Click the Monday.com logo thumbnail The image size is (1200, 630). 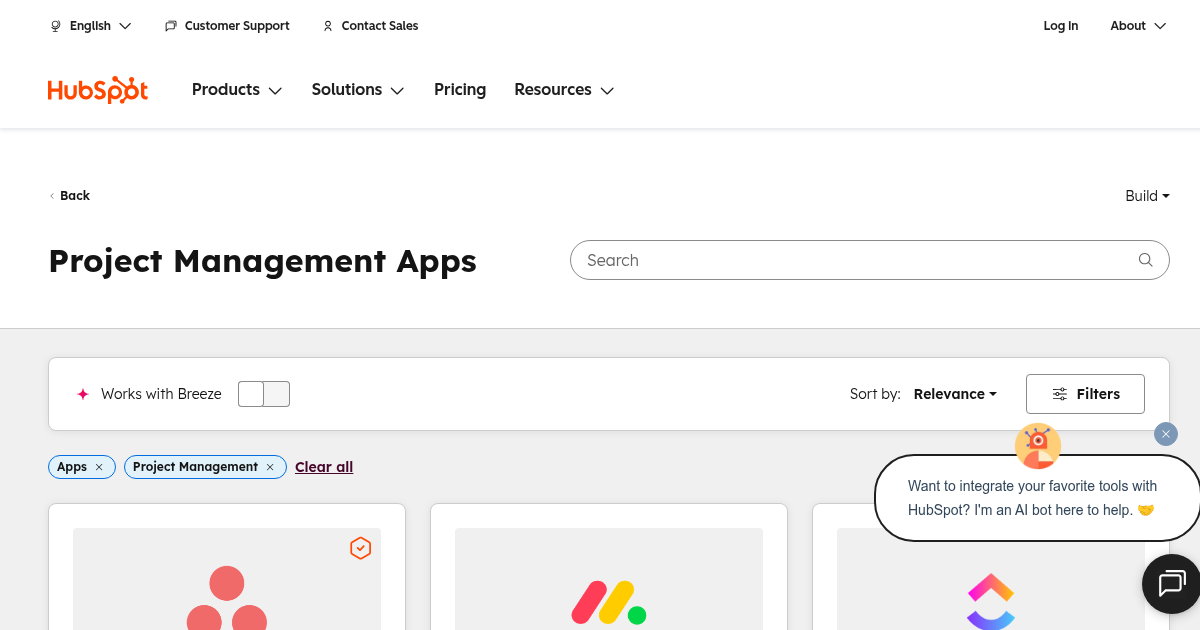point(608,602)
